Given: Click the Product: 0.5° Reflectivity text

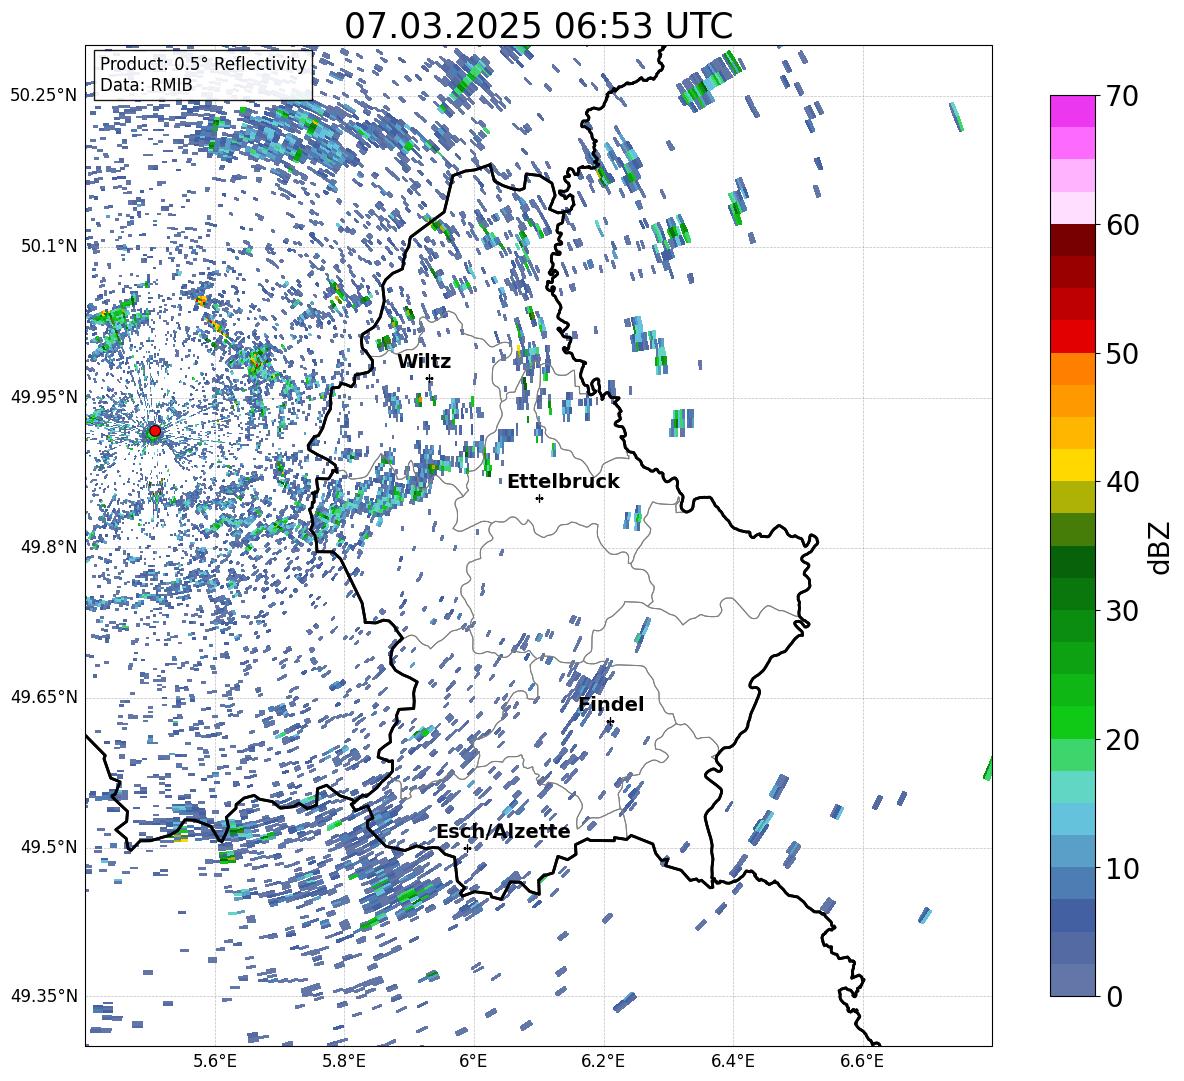Looking at the screenshot, I should click(203, 64).
